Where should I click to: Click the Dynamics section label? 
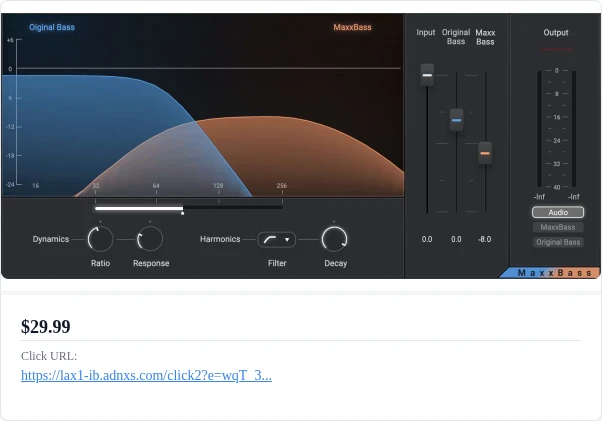point(51,239)
